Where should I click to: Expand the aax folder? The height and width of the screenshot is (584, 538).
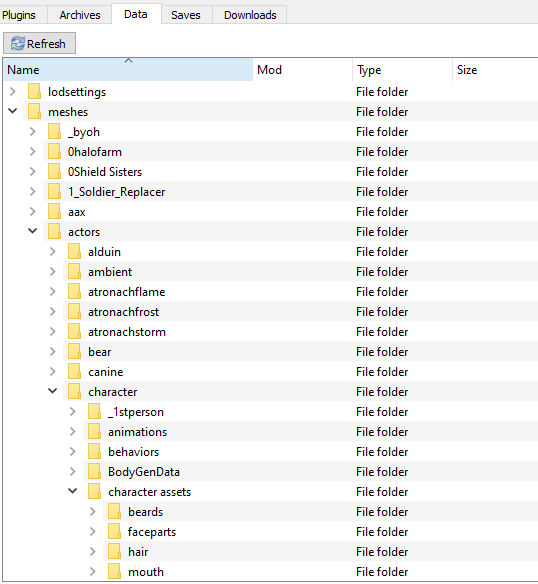click(x=33, y=212)
